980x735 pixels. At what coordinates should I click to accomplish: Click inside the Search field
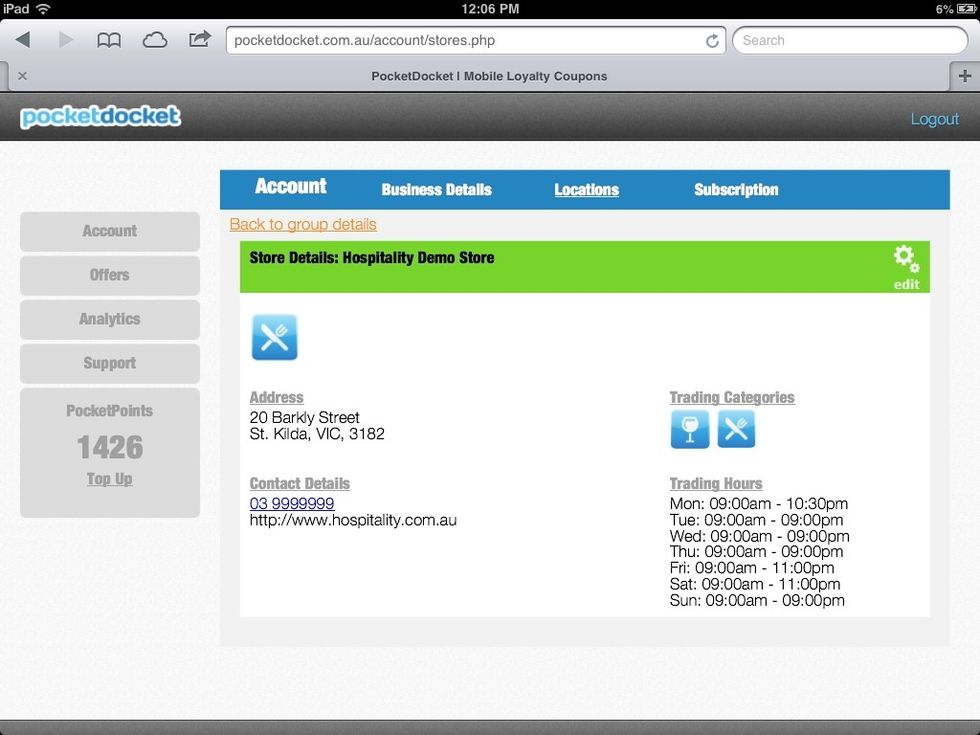[x=850, y=40]
